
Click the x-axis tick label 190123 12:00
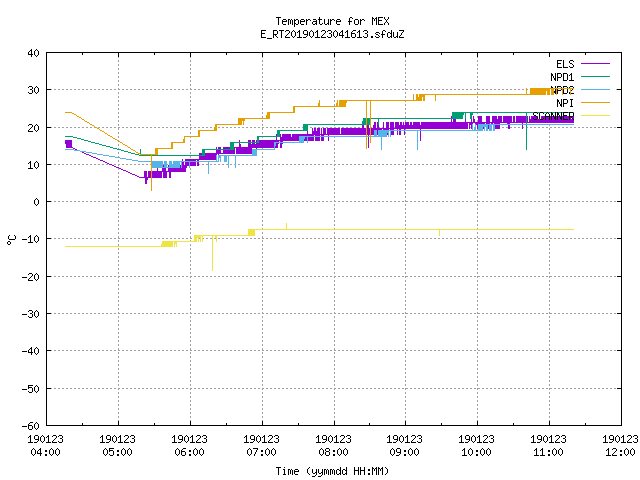click(620, 446)
